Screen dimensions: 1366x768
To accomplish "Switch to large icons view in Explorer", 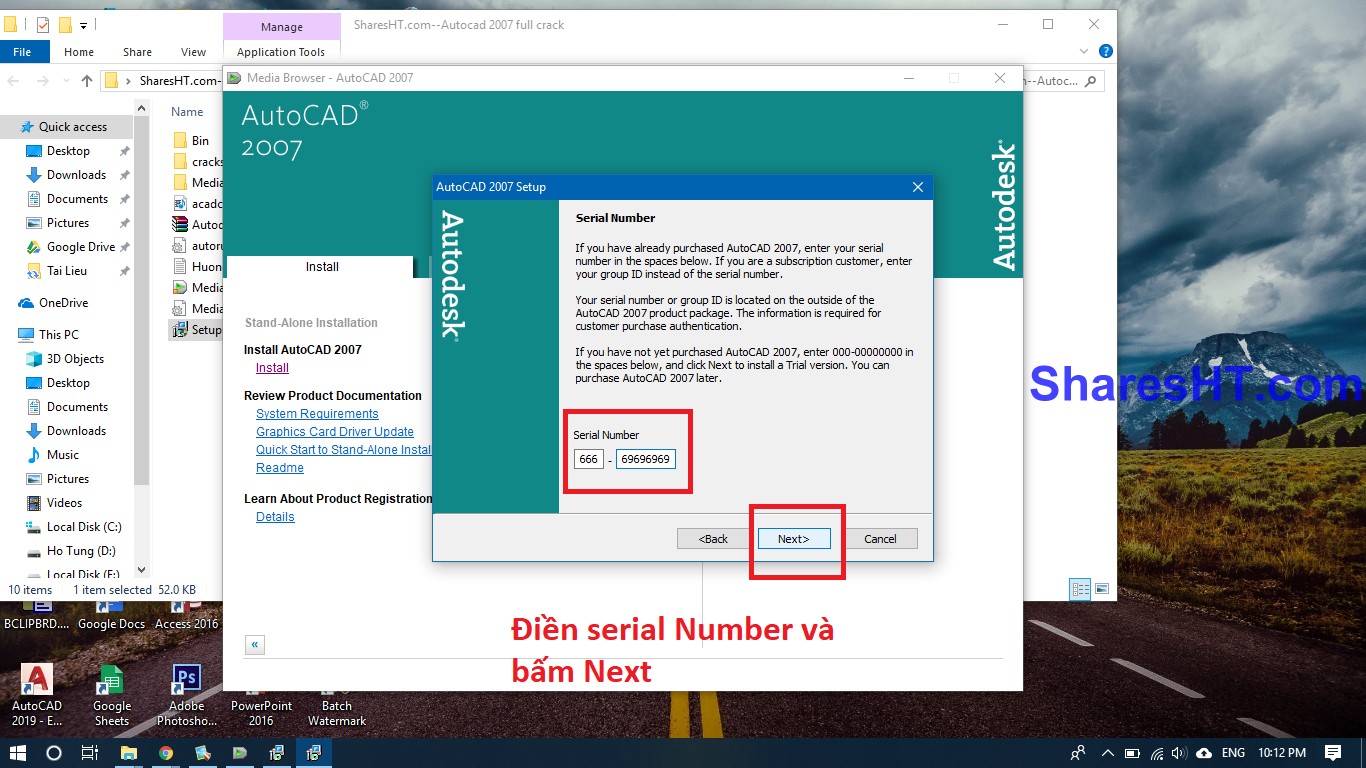I will [1102, 590].
